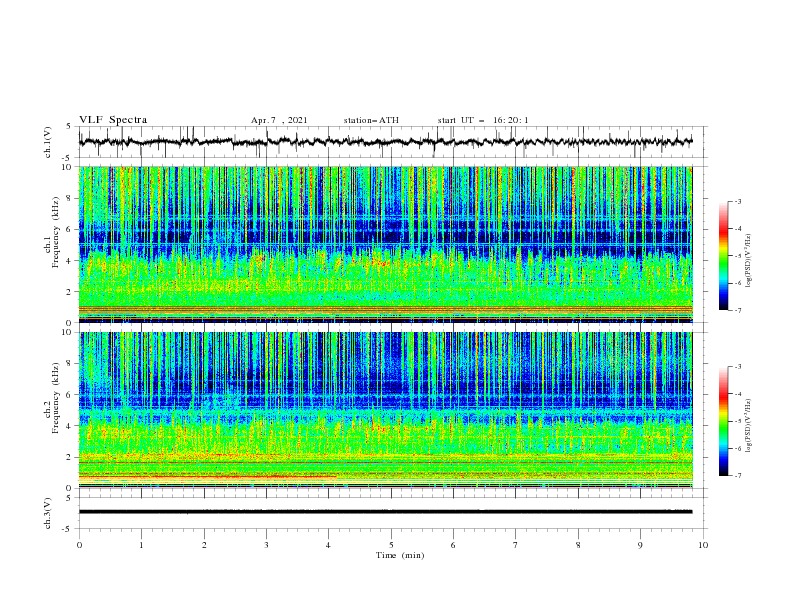Screen dimensions: 792x612
Task: Click the "Time (min)" axis label
Action: coord(400,555)
